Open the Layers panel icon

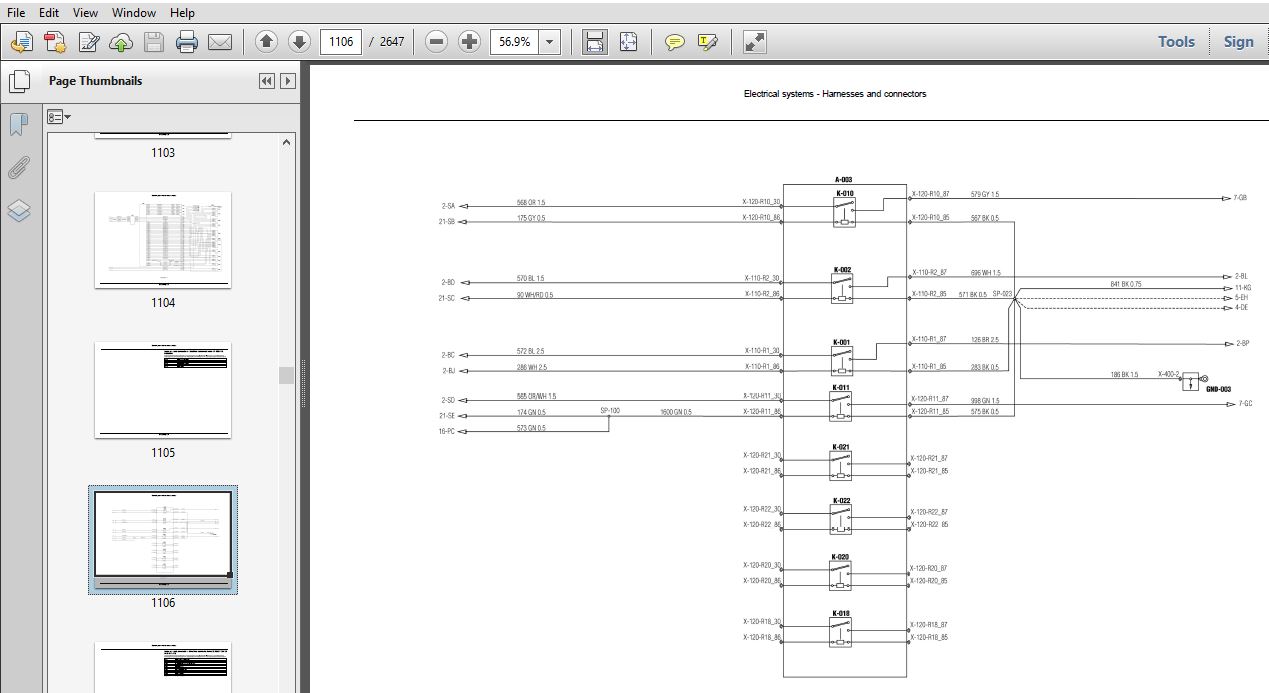(x=18, y=210)
